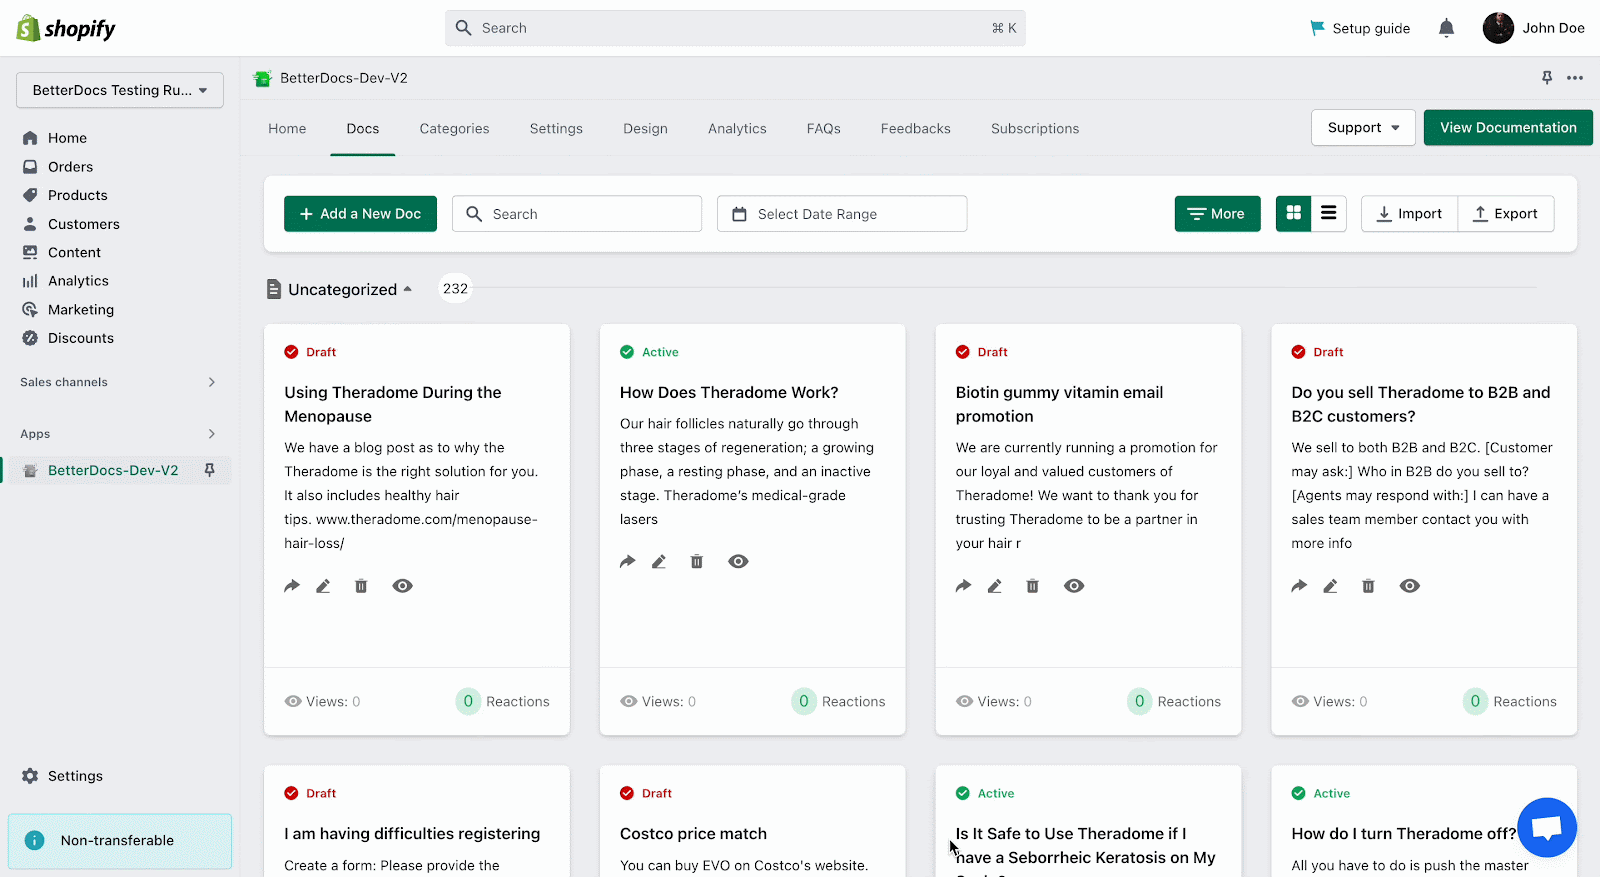Switch to the FAQs tab
The image size is (1600, 877).
click(824, 129)
